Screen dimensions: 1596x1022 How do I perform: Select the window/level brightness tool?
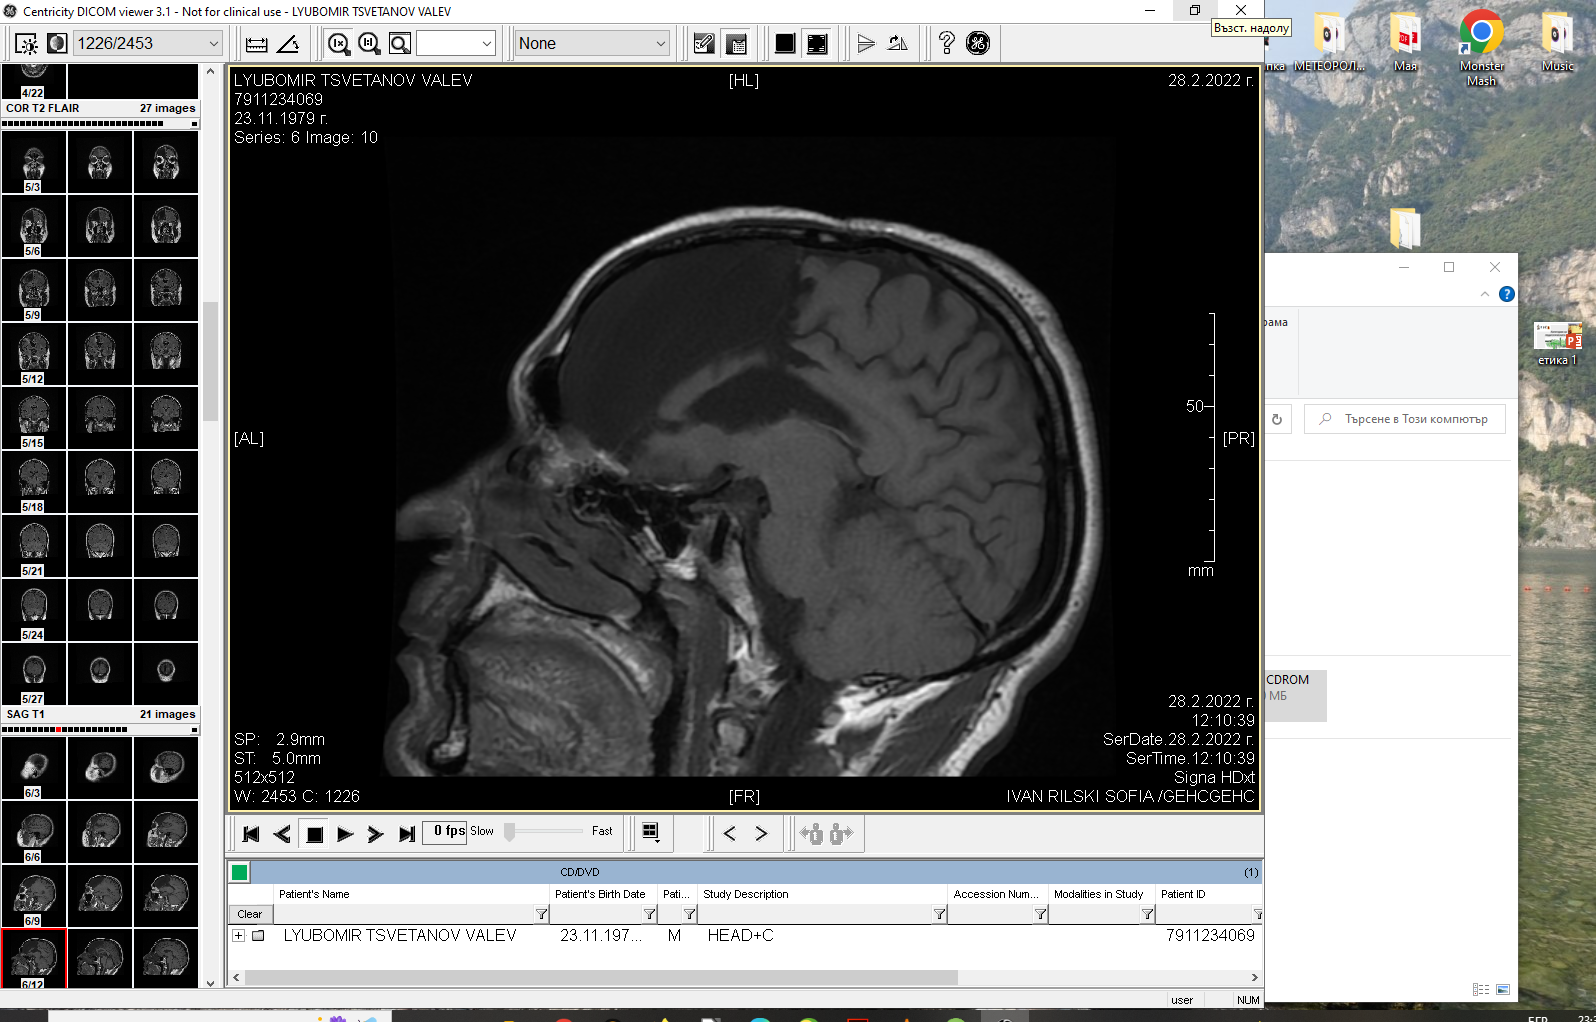(x=26, y=44)
